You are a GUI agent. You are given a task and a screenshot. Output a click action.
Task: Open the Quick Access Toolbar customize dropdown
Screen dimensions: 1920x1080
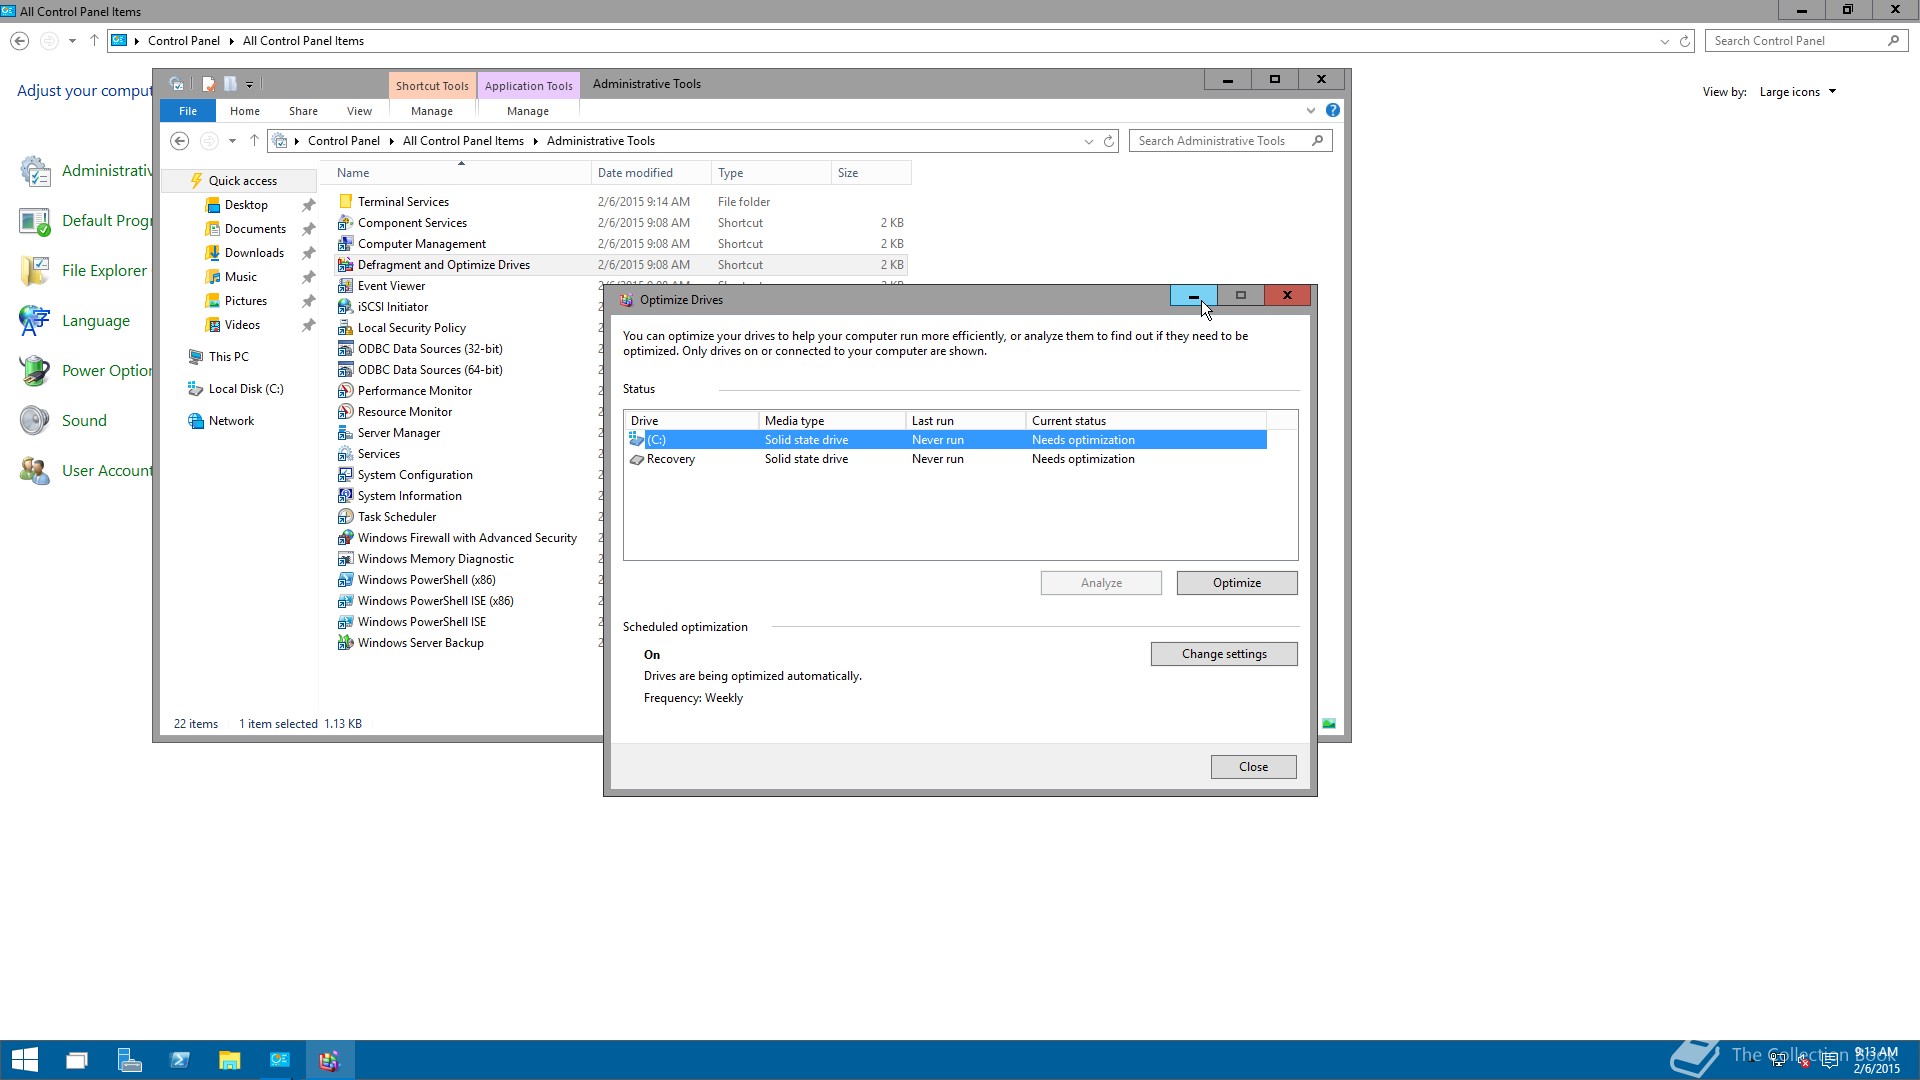(250, 84)
